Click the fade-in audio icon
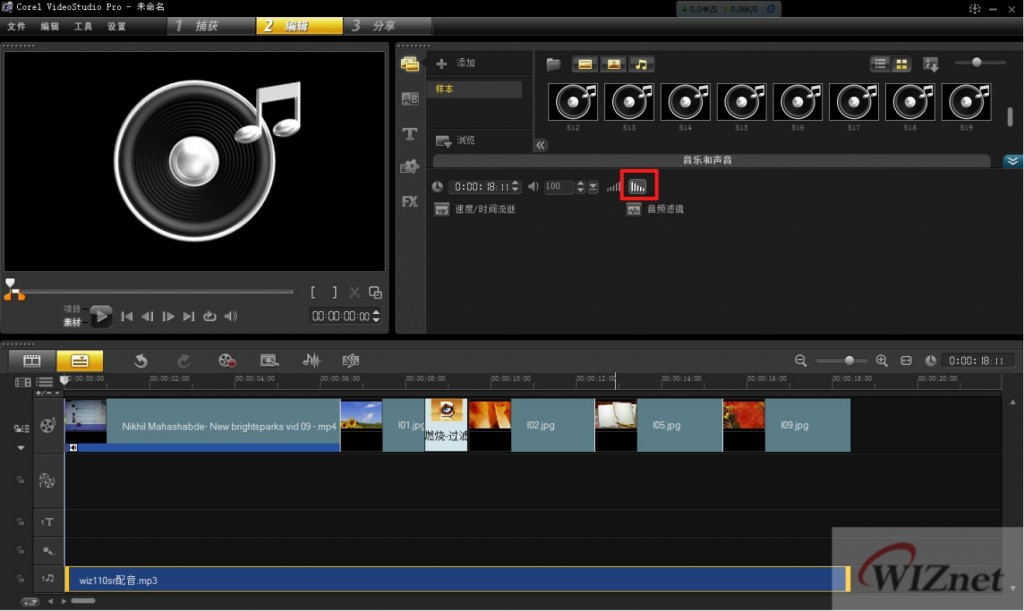 pos(613,187)
